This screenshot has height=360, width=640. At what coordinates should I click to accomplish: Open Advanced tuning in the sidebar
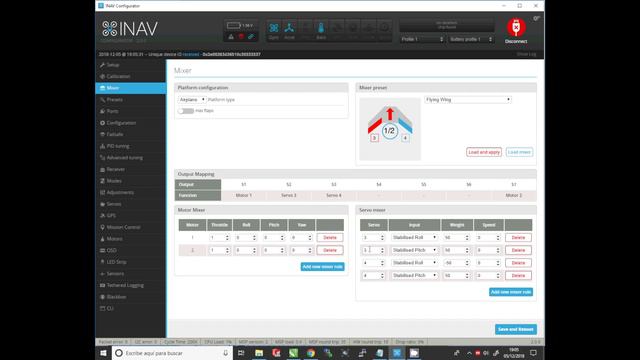[x=131, y=158]
